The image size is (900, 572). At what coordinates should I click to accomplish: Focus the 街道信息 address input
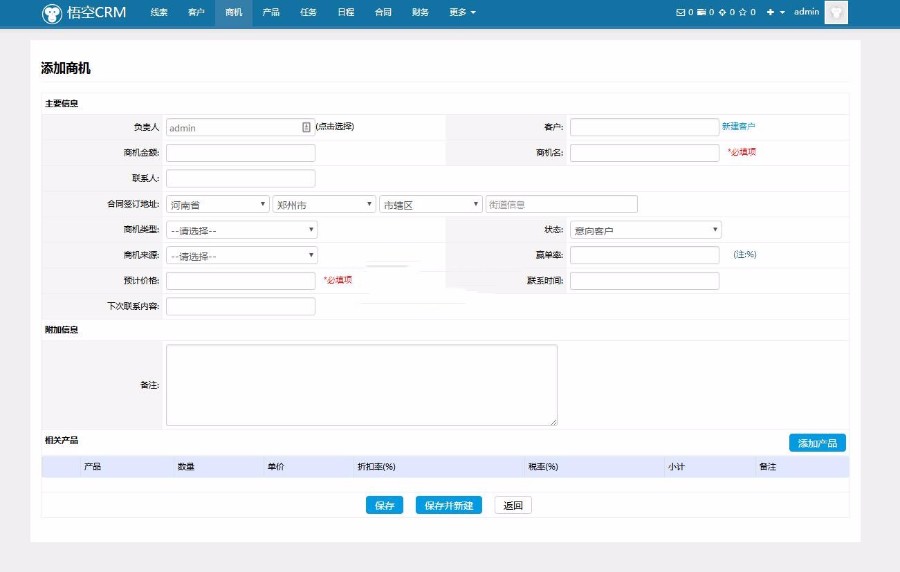coord(561,204)
